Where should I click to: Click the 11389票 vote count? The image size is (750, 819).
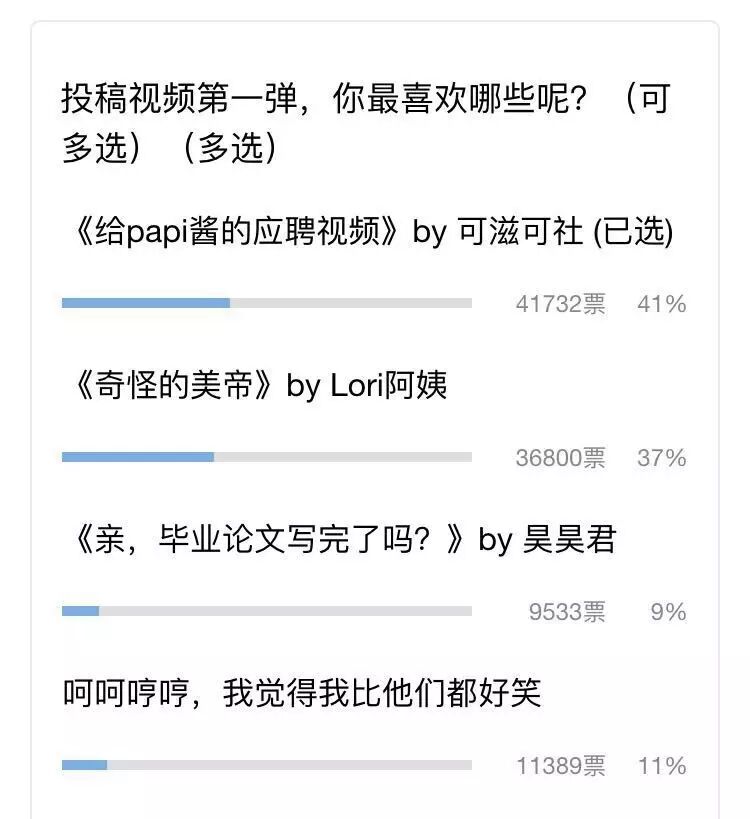click(x=560, y=766)
